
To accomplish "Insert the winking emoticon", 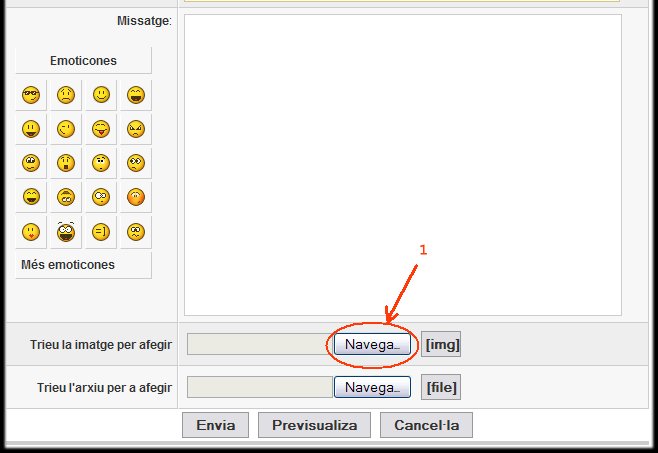I will [x=66, y=129].
